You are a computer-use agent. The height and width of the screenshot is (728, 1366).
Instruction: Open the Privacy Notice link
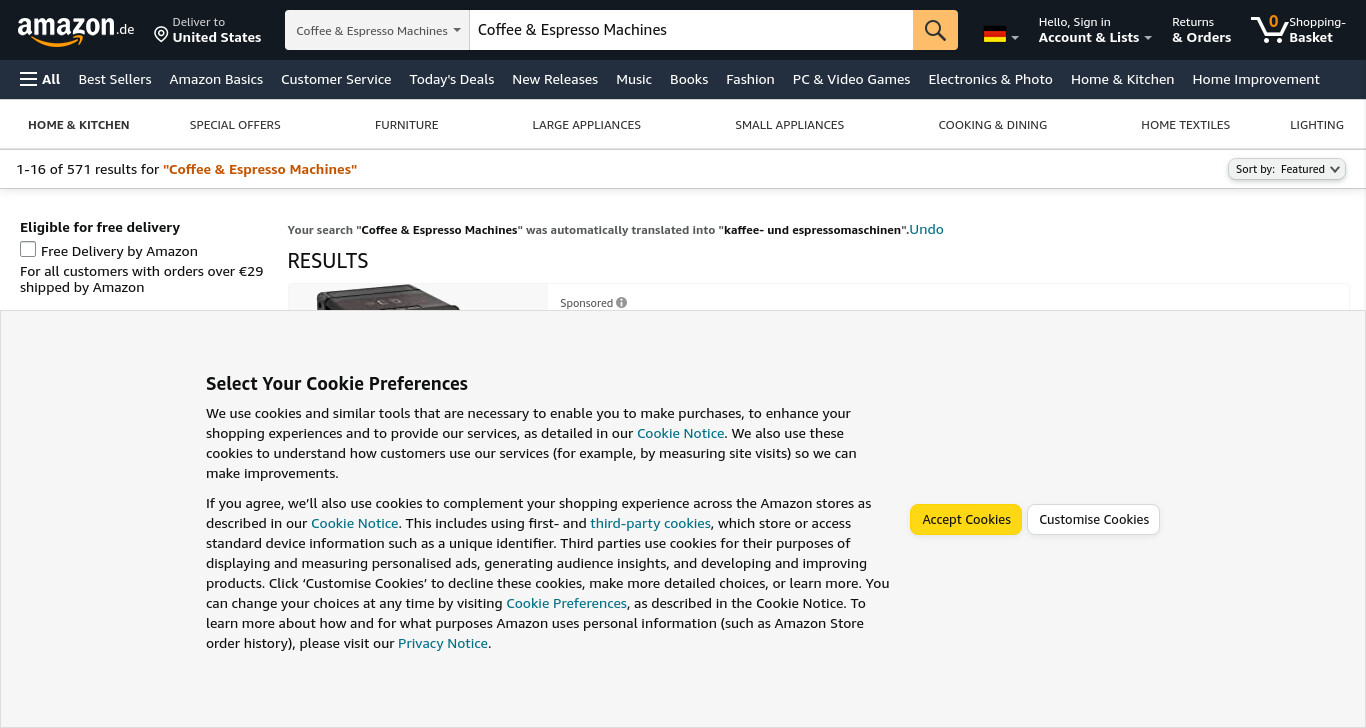pos(443,643)
